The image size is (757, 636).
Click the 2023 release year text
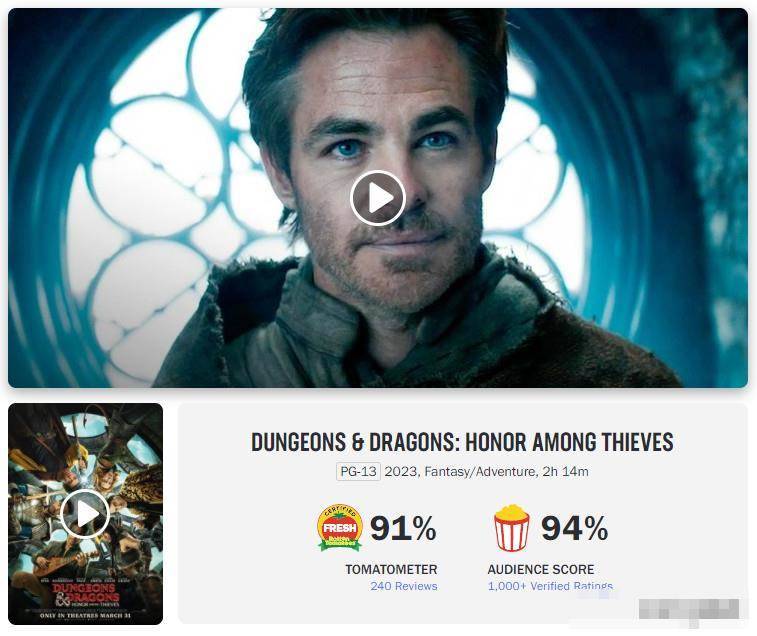click(x=401, y=471)
